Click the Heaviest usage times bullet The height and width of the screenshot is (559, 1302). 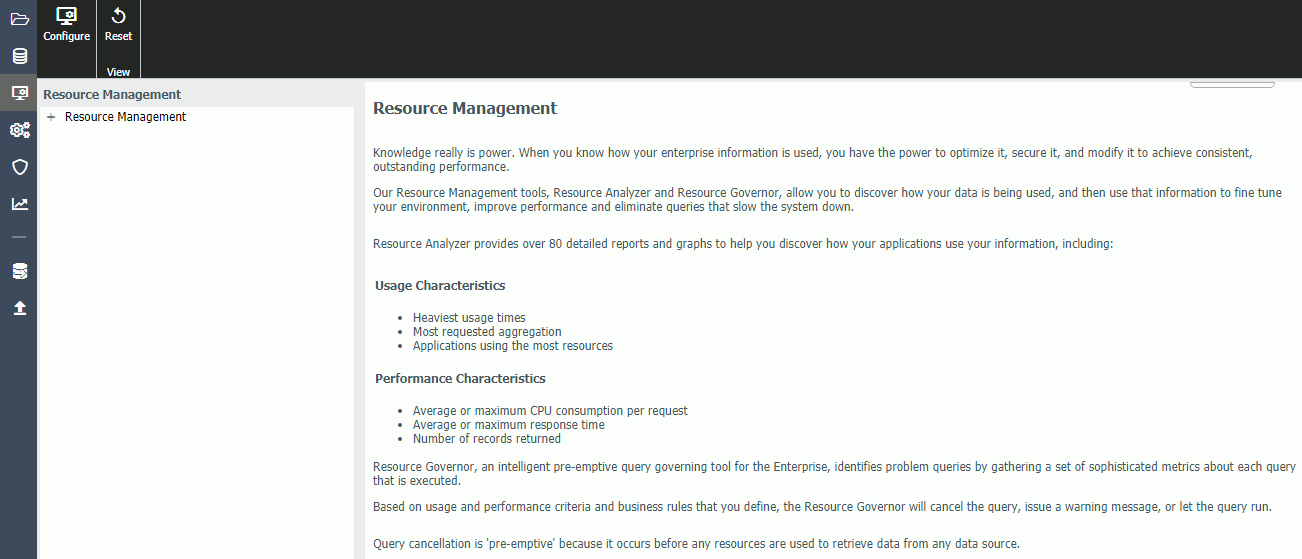click(x=469, y=318)
